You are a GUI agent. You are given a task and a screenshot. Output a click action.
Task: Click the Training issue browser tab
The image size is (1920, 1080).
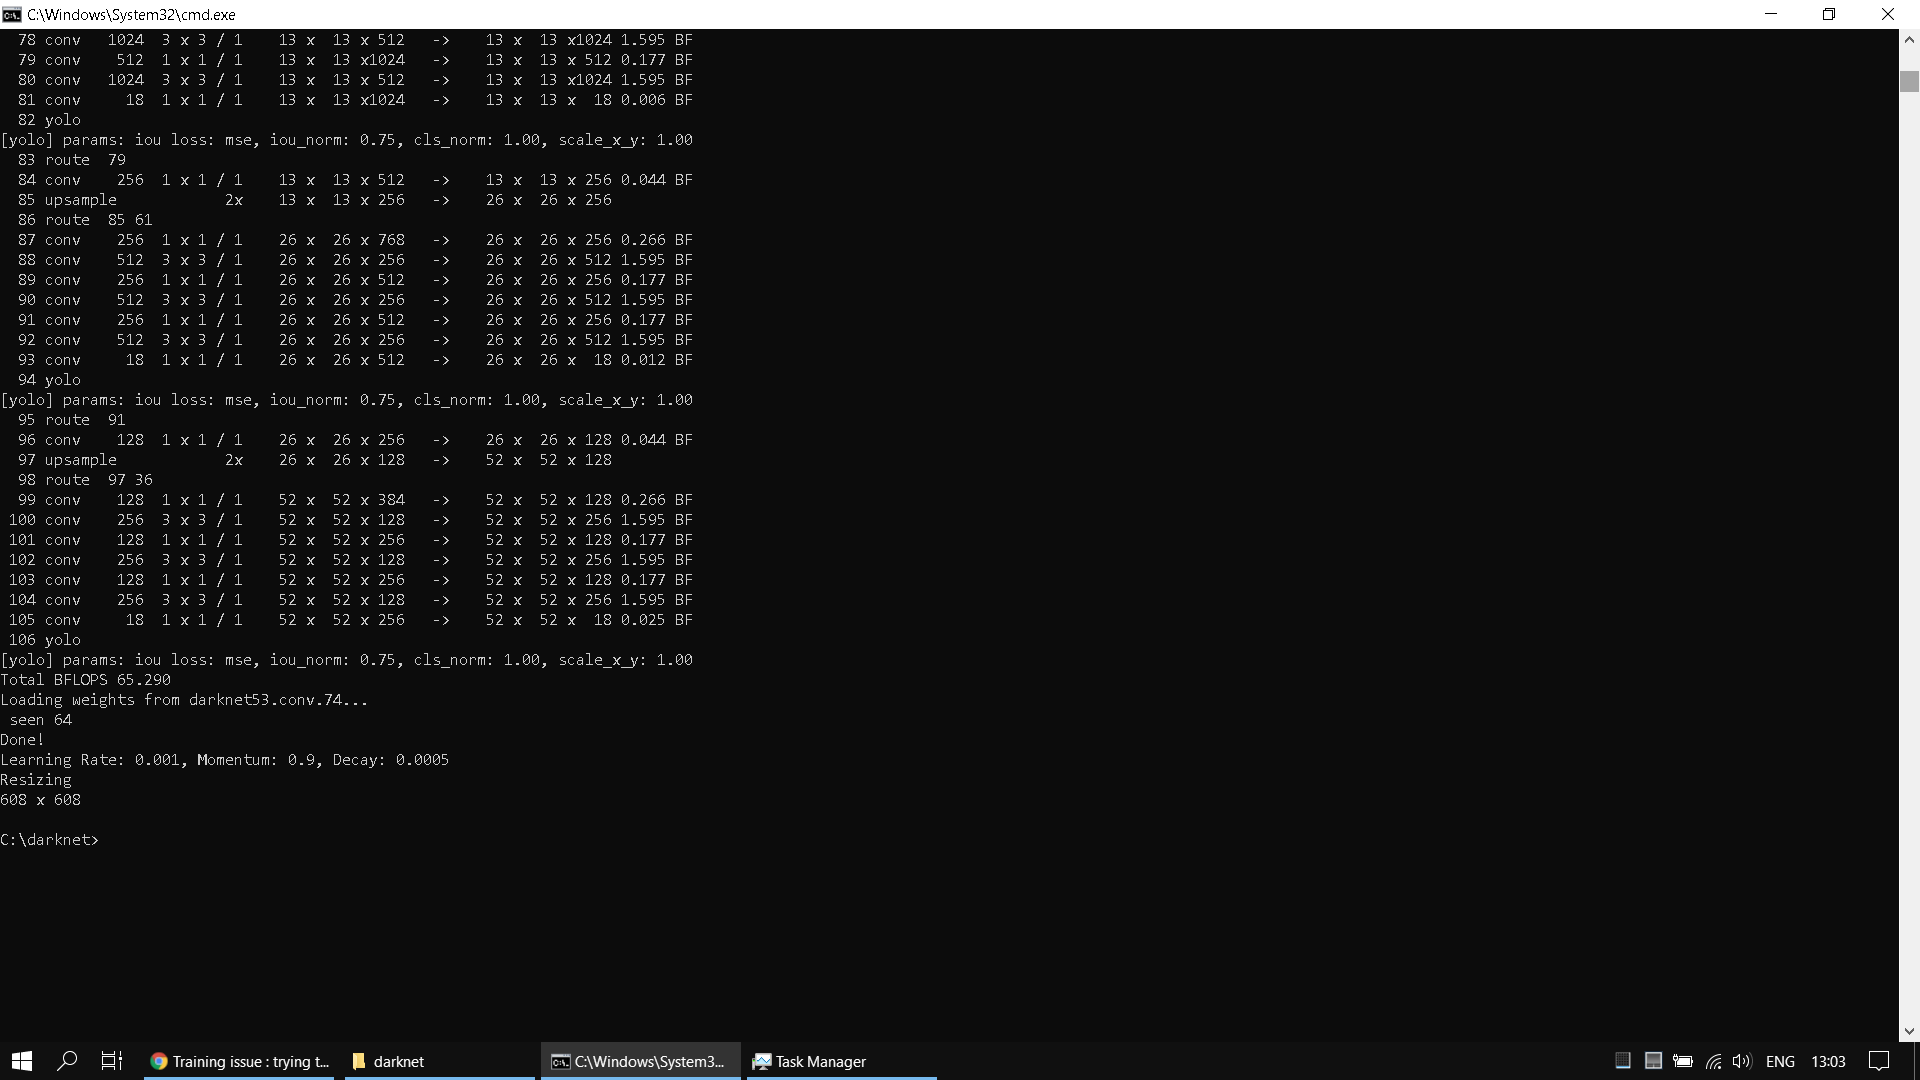click(x=239, y=1062)
